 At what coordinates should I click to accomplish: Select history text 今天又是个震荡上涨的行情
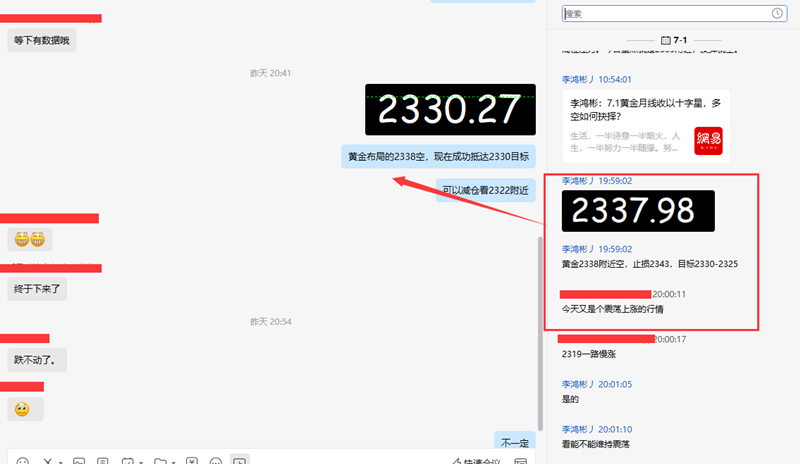(612, 309)
